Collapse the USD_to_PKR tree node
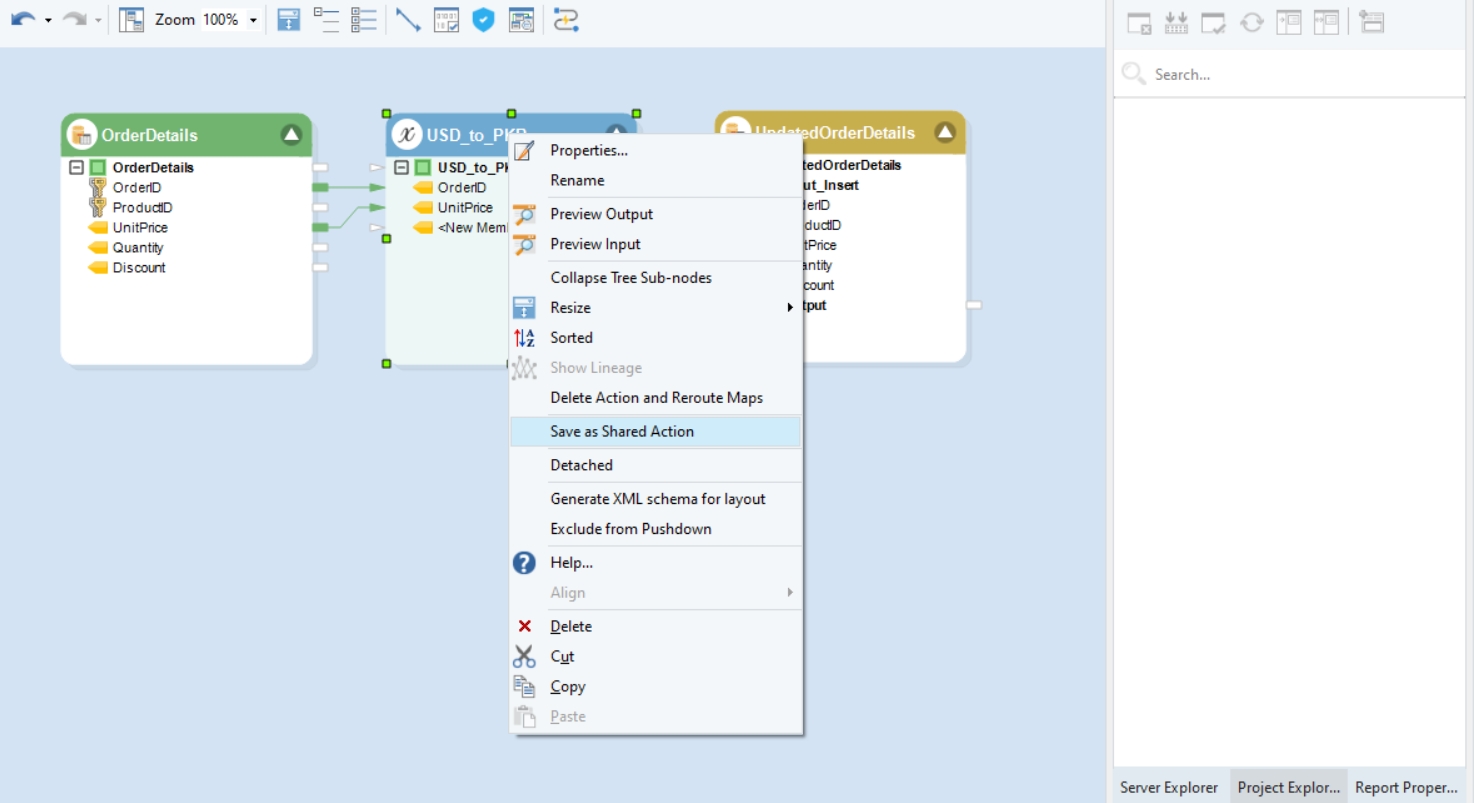Image resolution: width=1474 pixels, height=803 pixels. 401,168
